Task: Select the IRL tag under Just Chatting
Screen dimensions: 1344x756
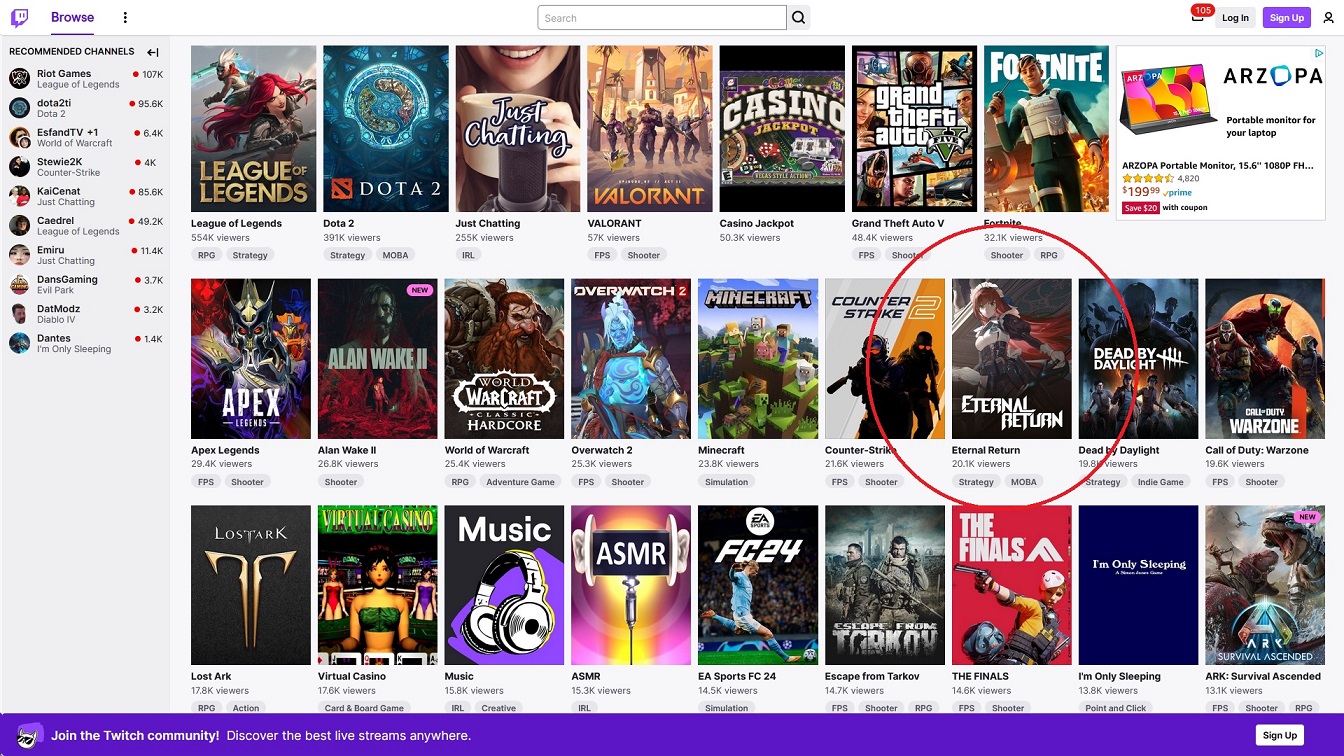Action: (468, 255)
